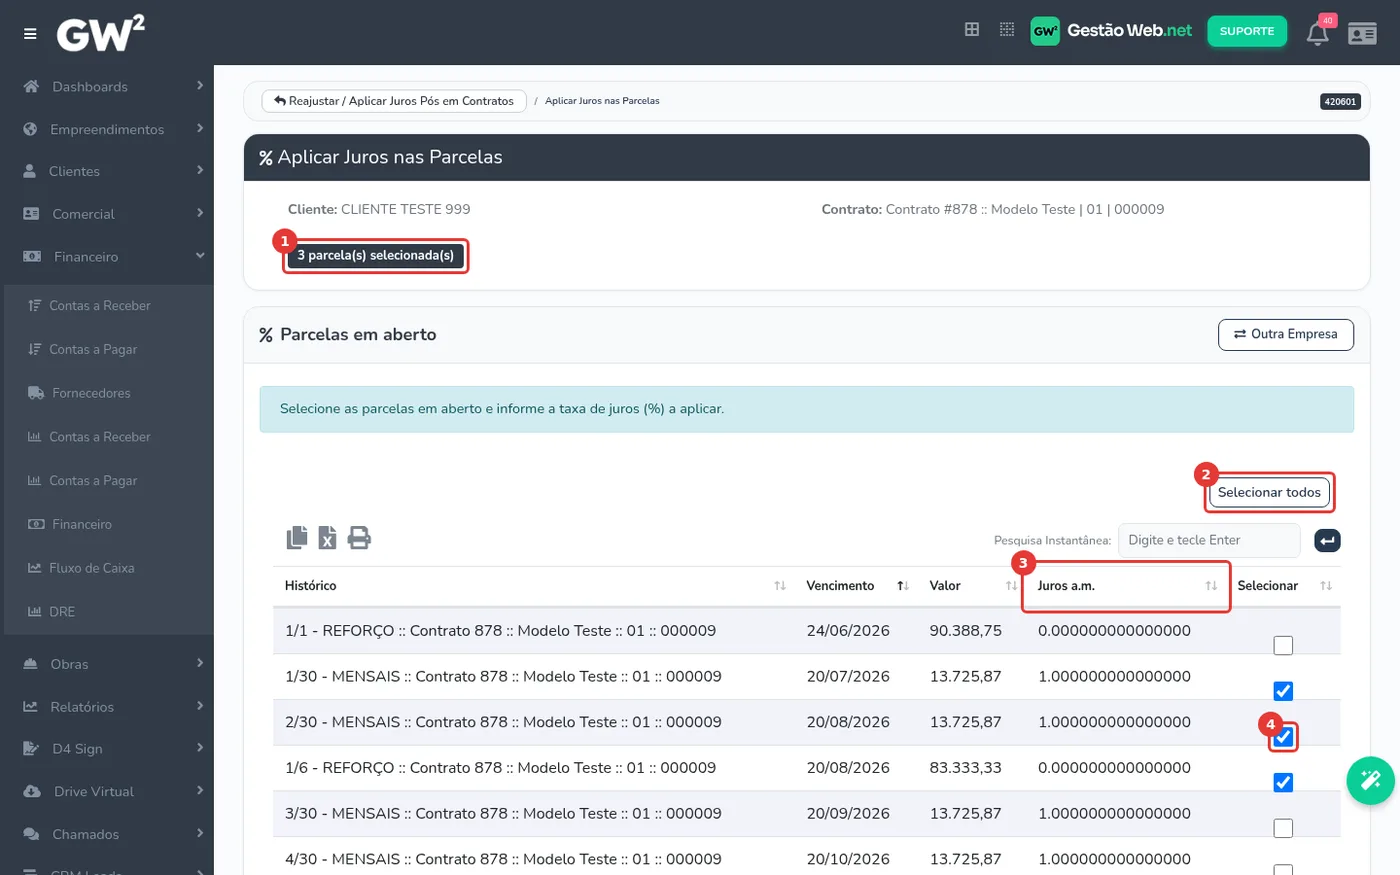Open the notifications bell
Viewport: 1400px width, 875px height.
[x=1318, y=34]
